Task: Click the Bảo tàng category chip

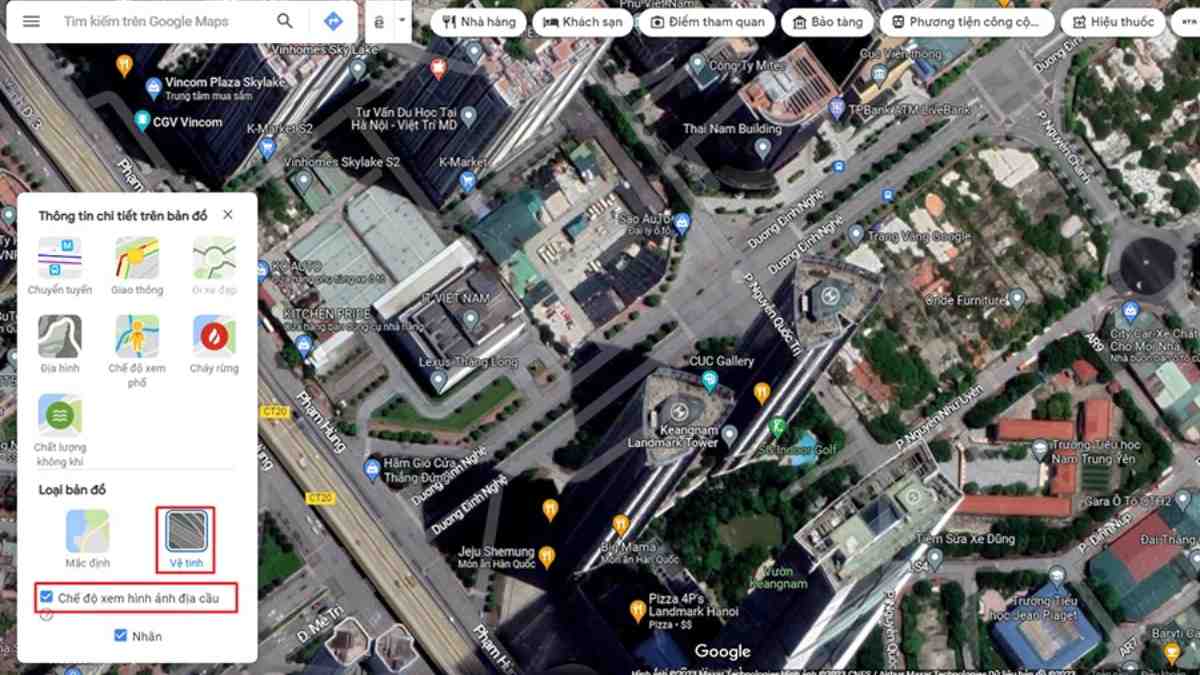Action: point(827,20)
